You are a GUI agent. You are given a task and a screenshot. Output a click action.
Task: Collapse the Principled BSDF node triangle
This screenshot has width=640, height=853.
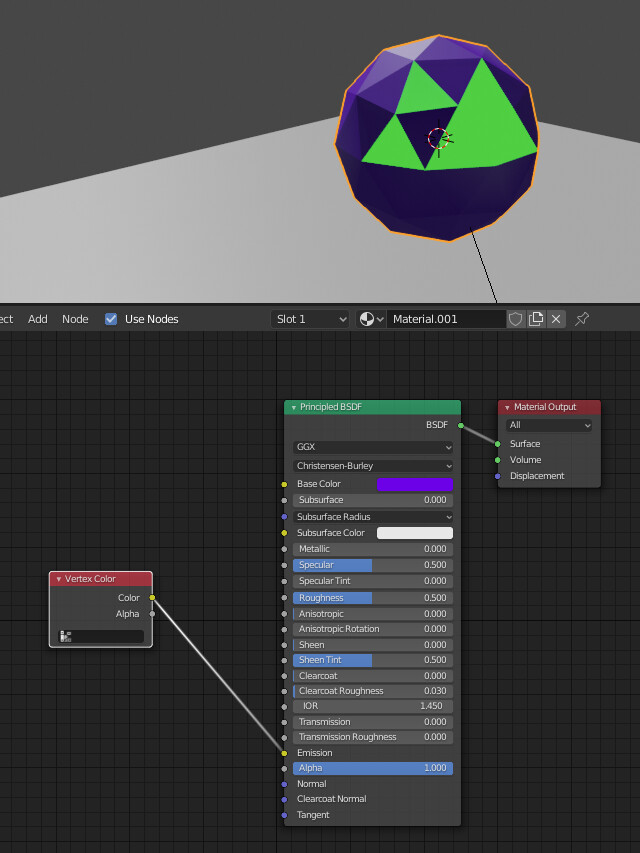pos(294,407)
